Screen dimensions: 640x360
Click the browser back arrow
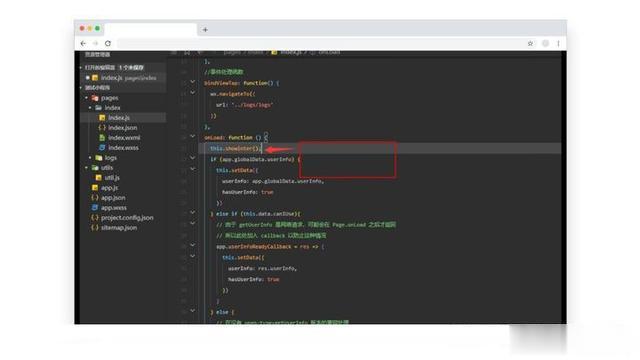coord(83,43)
